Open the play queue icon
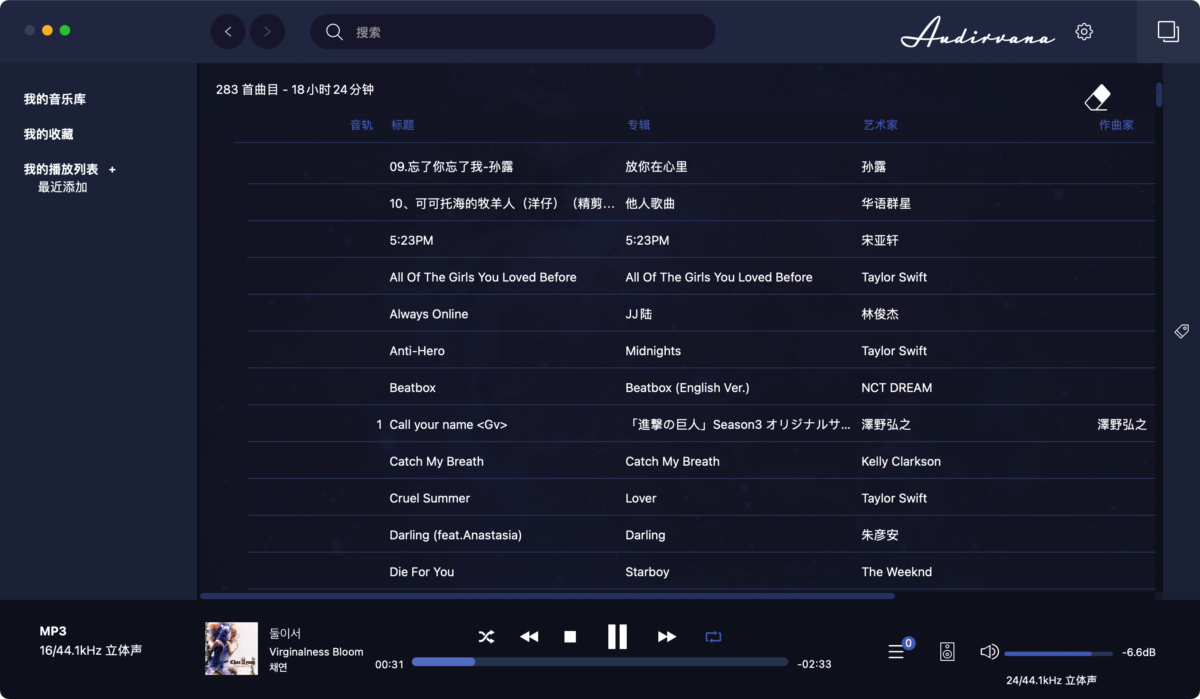This screenshot has width=1200, height=699. (897, 651)
